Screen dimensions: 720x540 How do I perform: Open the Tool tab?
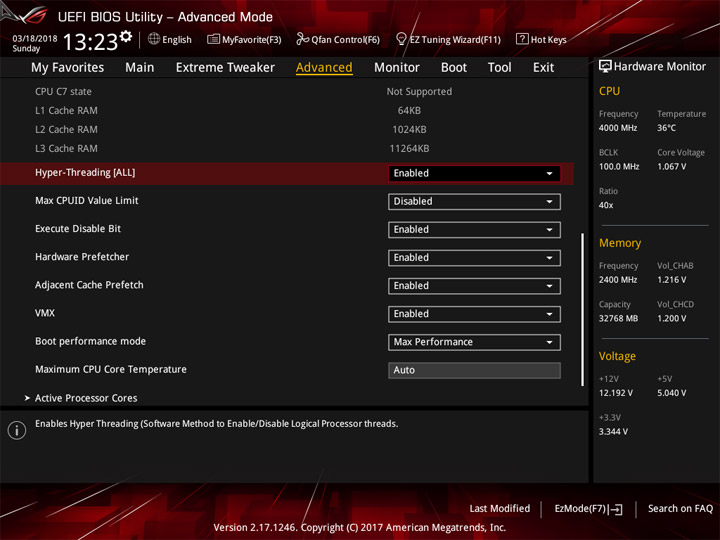tap(500, 68)
